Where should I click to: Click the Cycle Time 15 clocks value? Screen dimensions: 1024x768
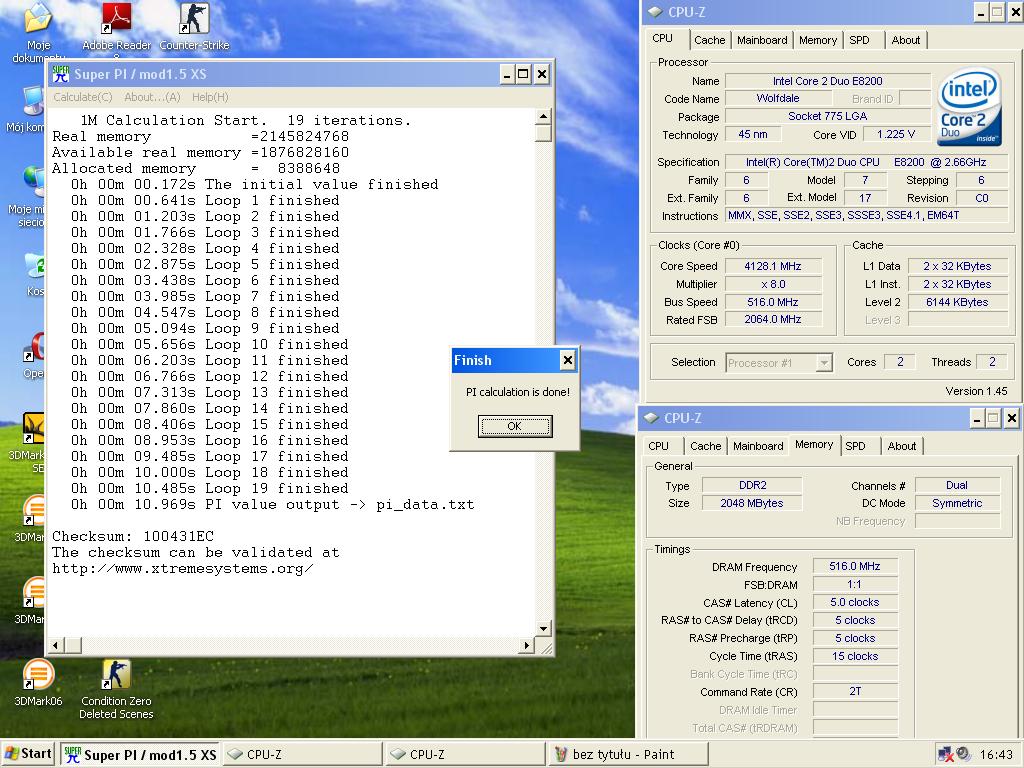(x=854, y=656)
